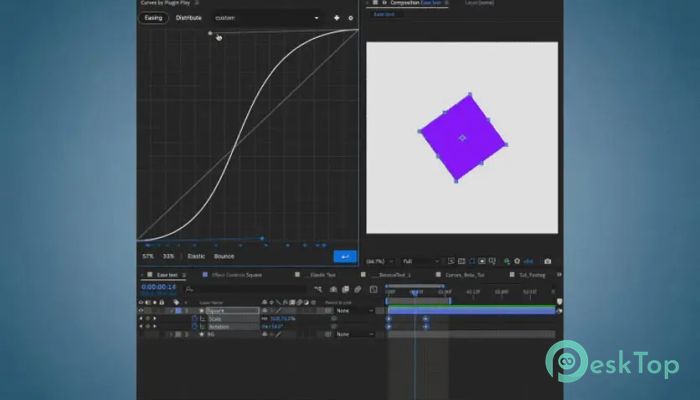Click the blue apply curve button
Viewport: 700px width, 400px height.
tap(345, 257)
